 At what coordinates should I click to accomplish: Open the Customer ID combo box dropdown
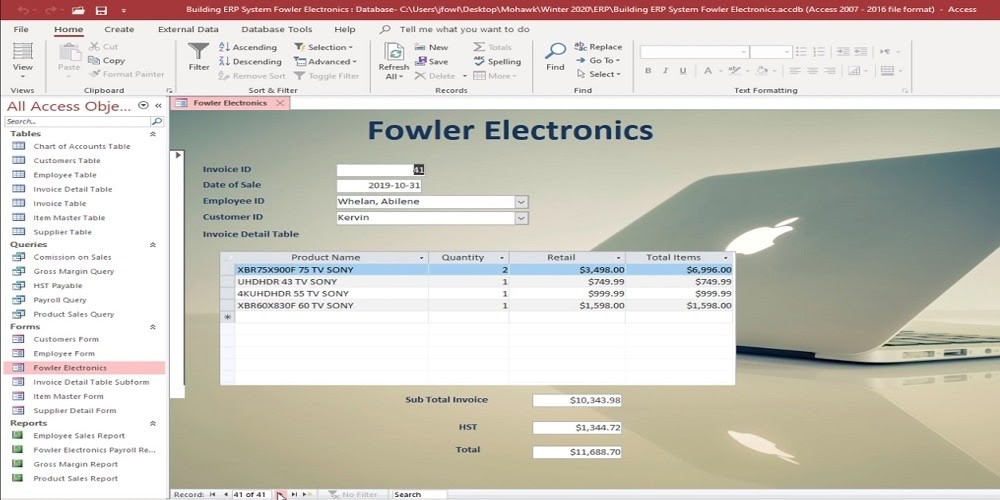(521, 217)
